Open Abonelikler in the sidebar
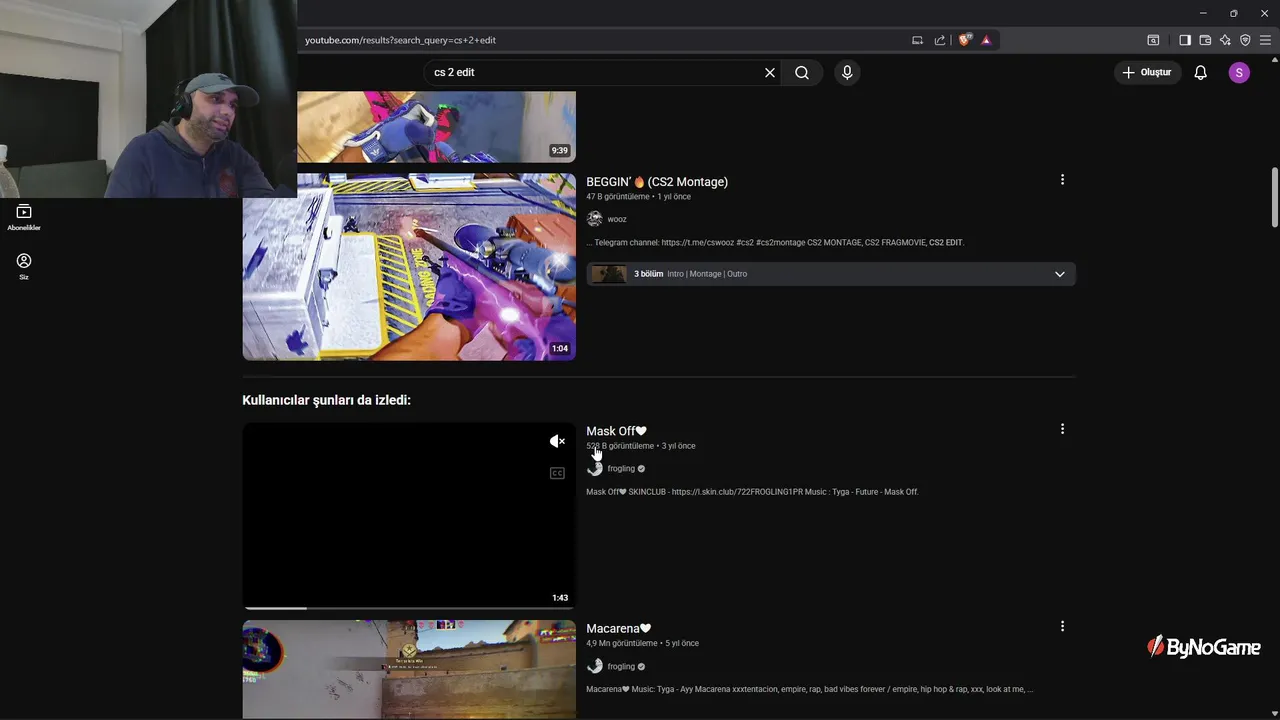 pyautogui.click(x=24, y=217)
